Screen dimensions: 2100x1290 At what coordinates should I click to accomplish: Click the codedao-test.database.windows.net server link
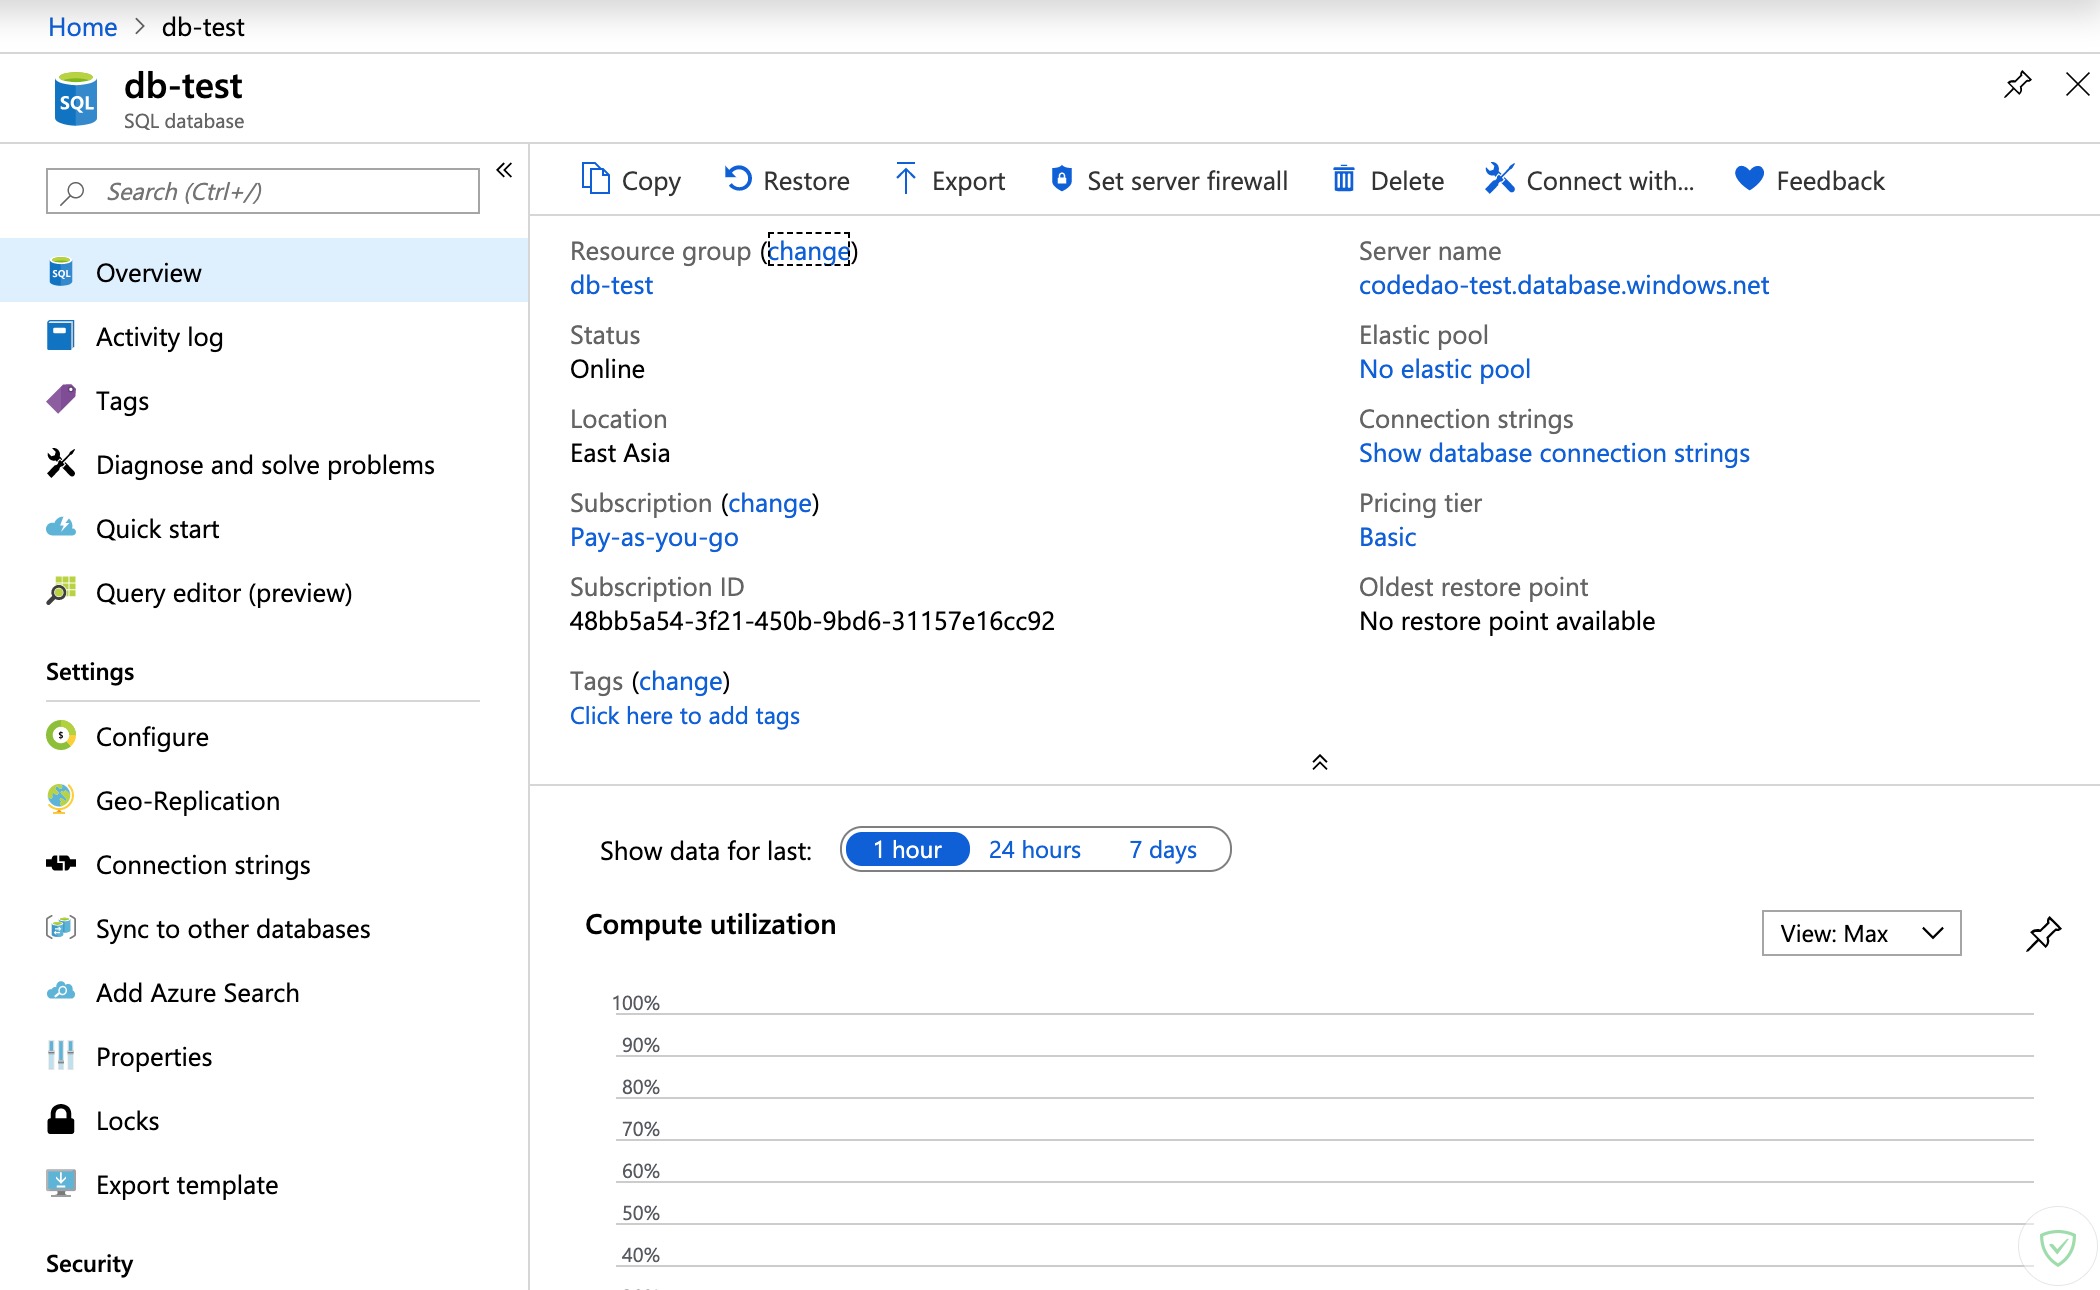[1563, 285]
